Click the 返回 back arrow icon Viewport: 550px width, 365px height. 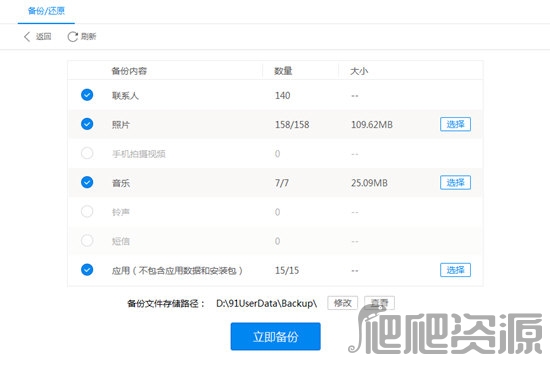tap(27, 36)
